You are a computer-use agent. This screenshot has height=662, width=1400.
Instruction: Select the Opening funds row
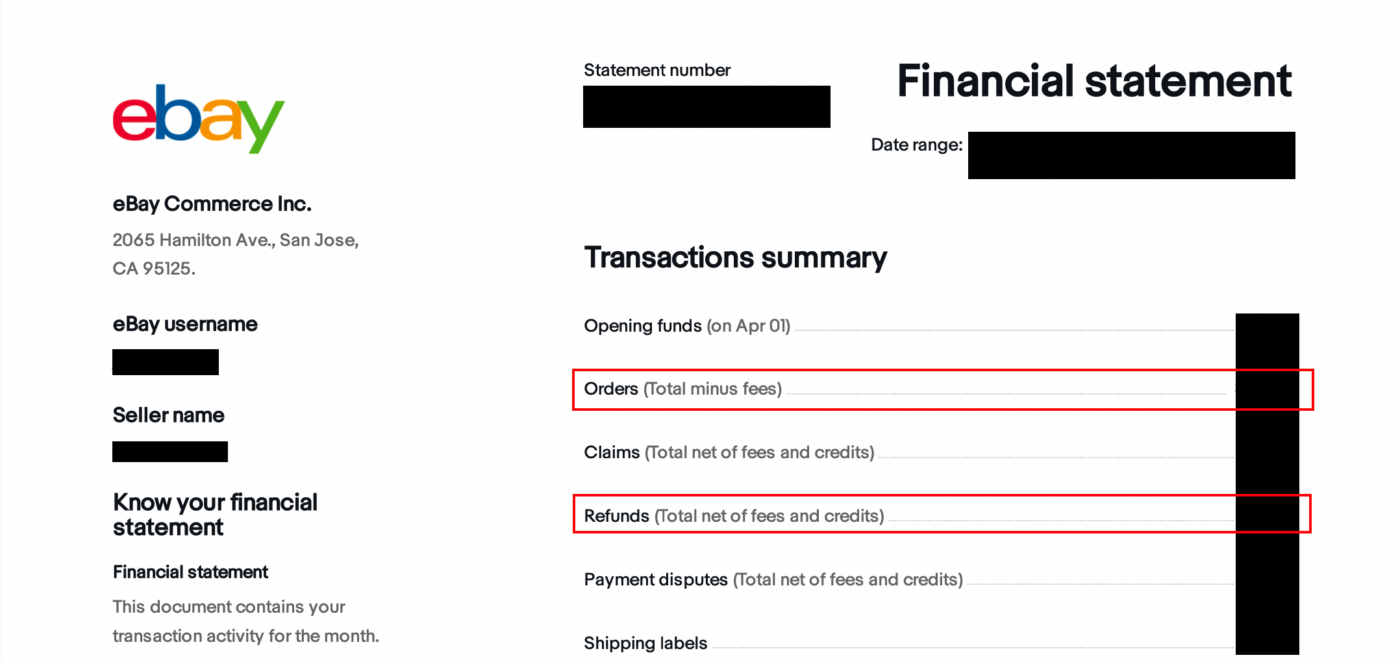[x=941, y=326]
